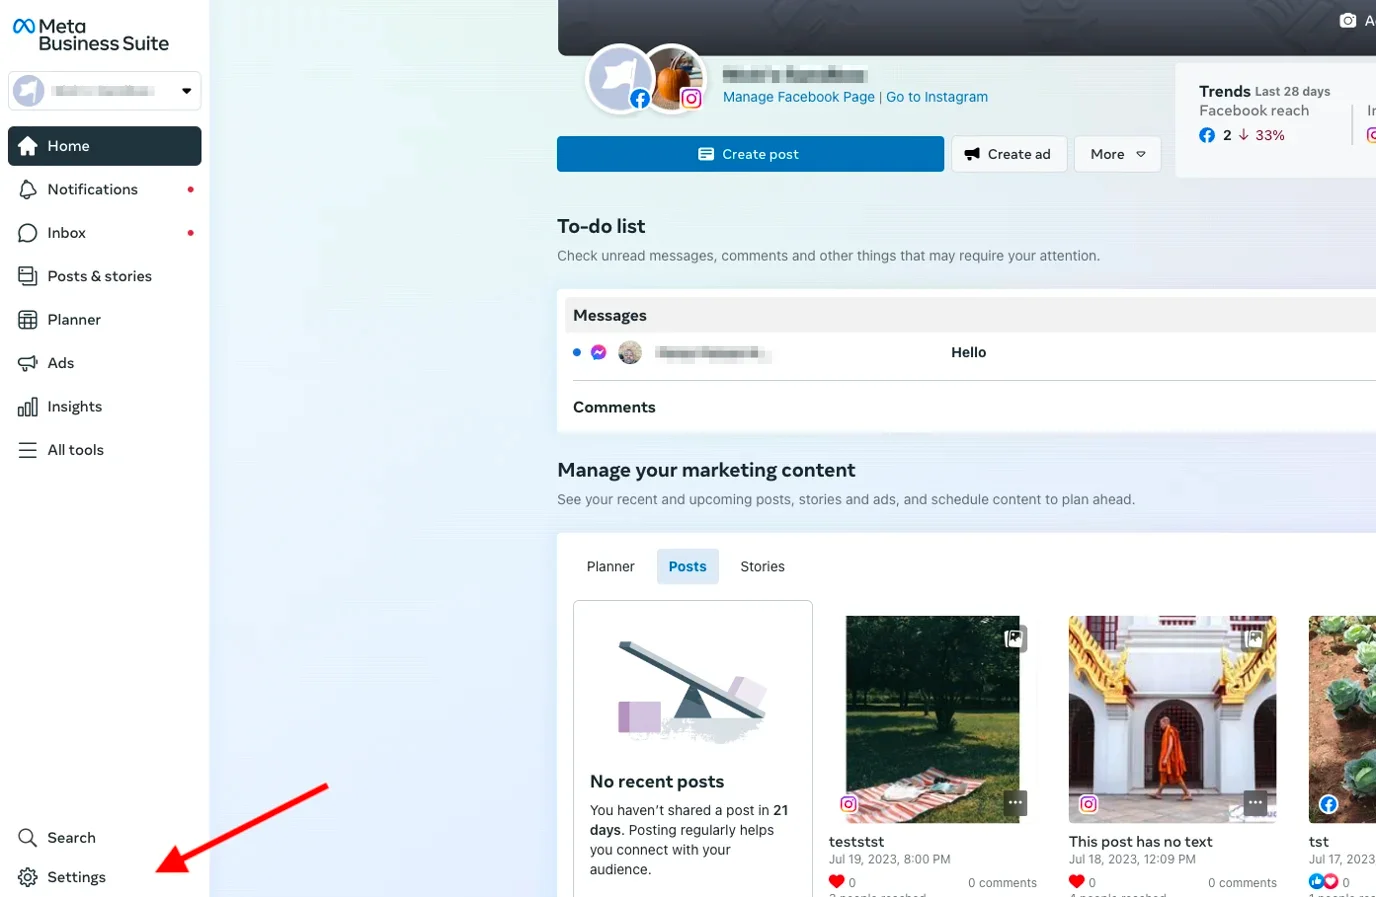Click the Meta Business Suite logo
1376x897 pixels.
coord(90,33)
